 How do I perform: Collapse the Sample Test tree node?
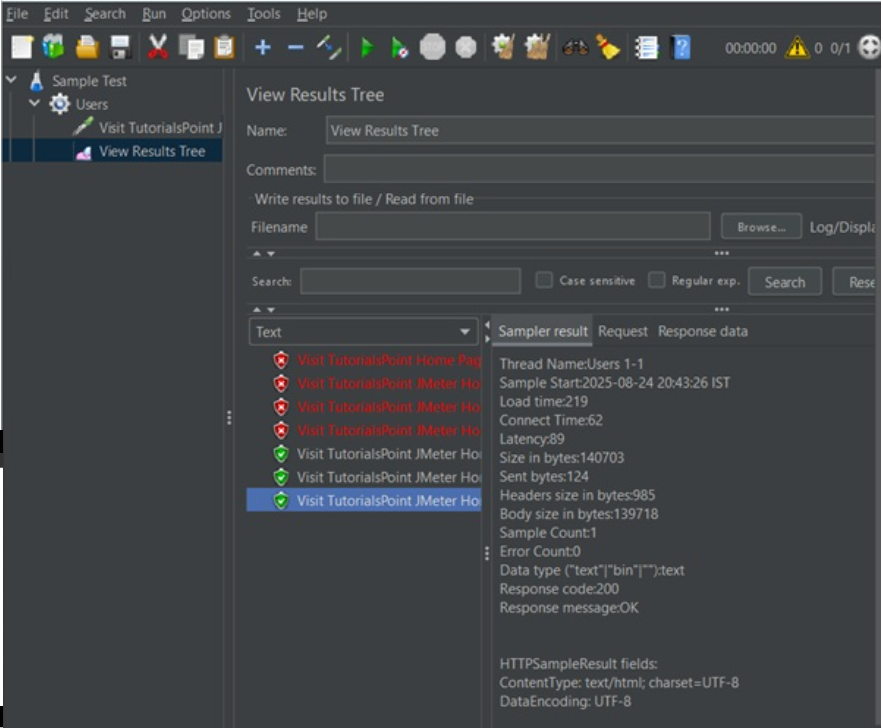pyautogui.click(x=12, y=80)
